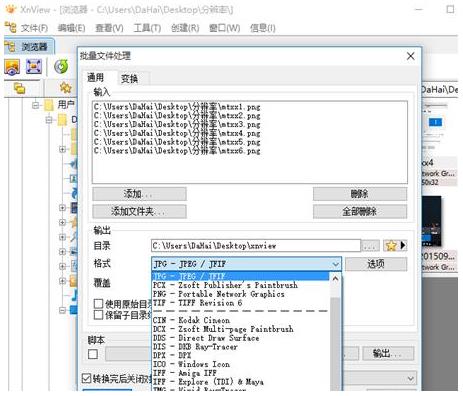
Task: Click the format list scrollbar thumb
Action: (335, 343)
